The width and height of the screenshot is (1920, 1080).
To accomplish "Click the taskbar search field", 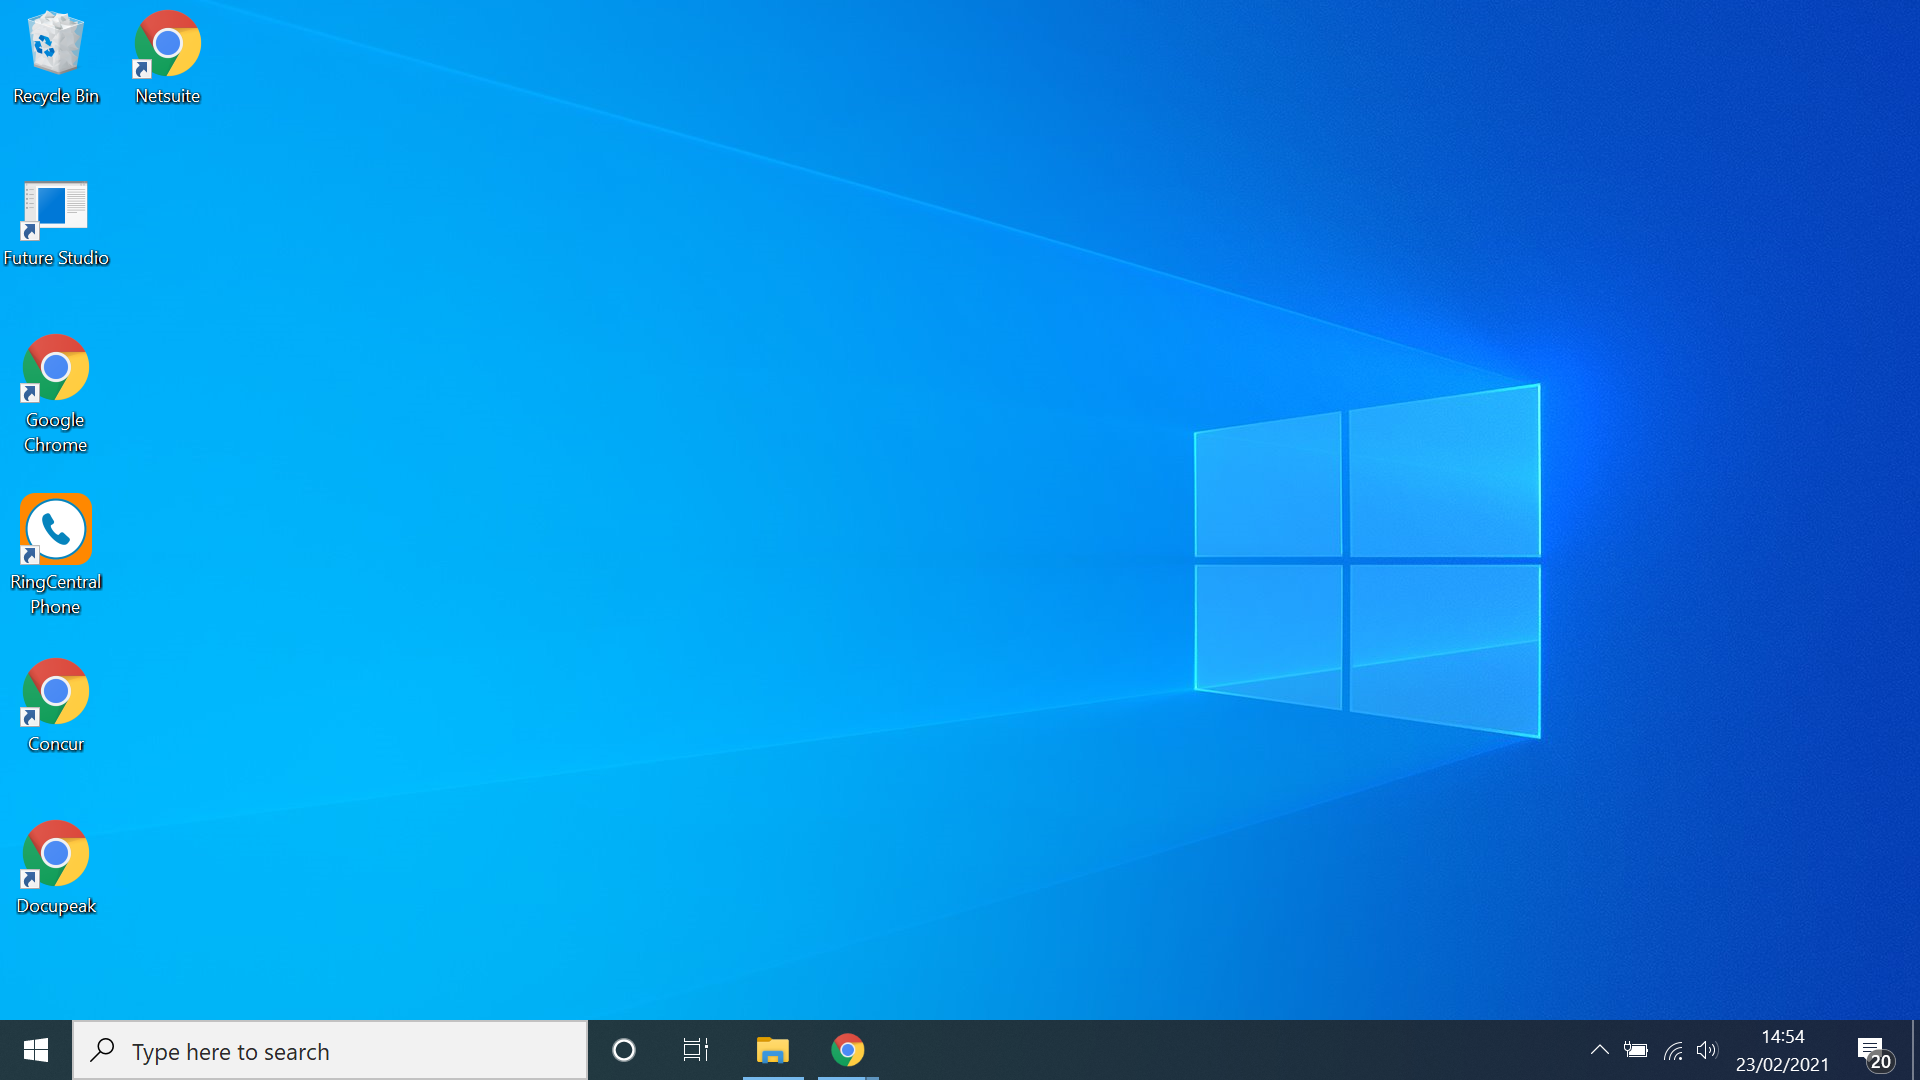I will pos(330,1050).
